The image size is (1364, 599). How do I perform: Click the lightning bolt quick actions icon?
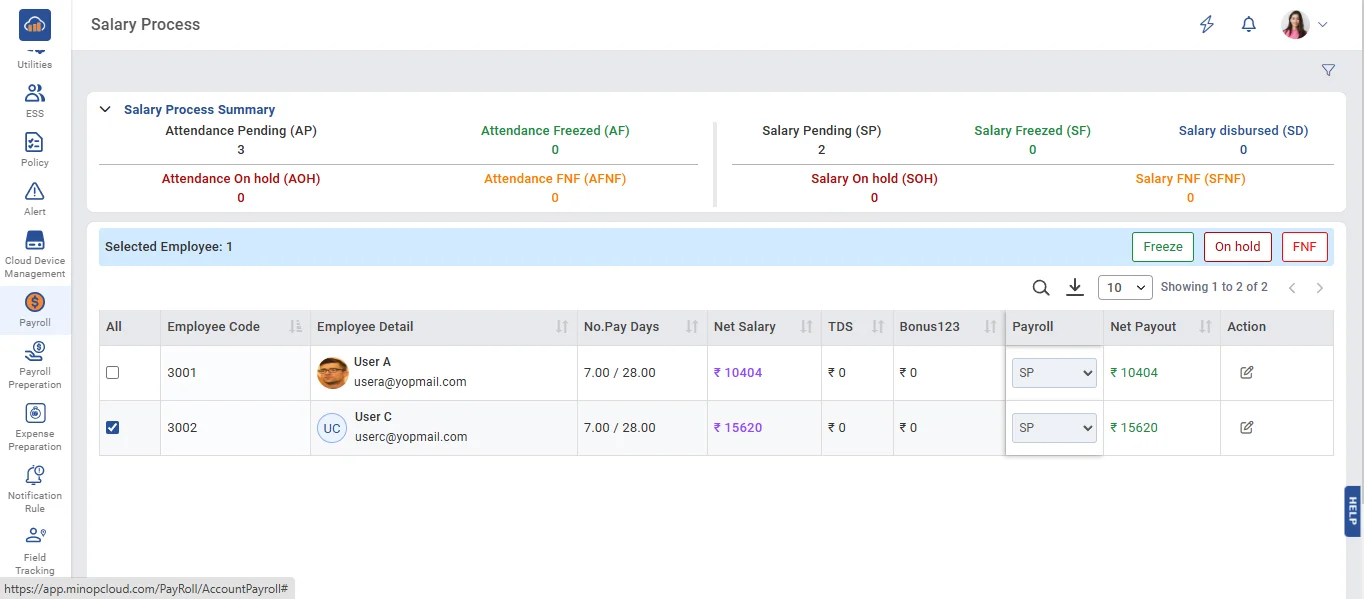[1207, 25]
